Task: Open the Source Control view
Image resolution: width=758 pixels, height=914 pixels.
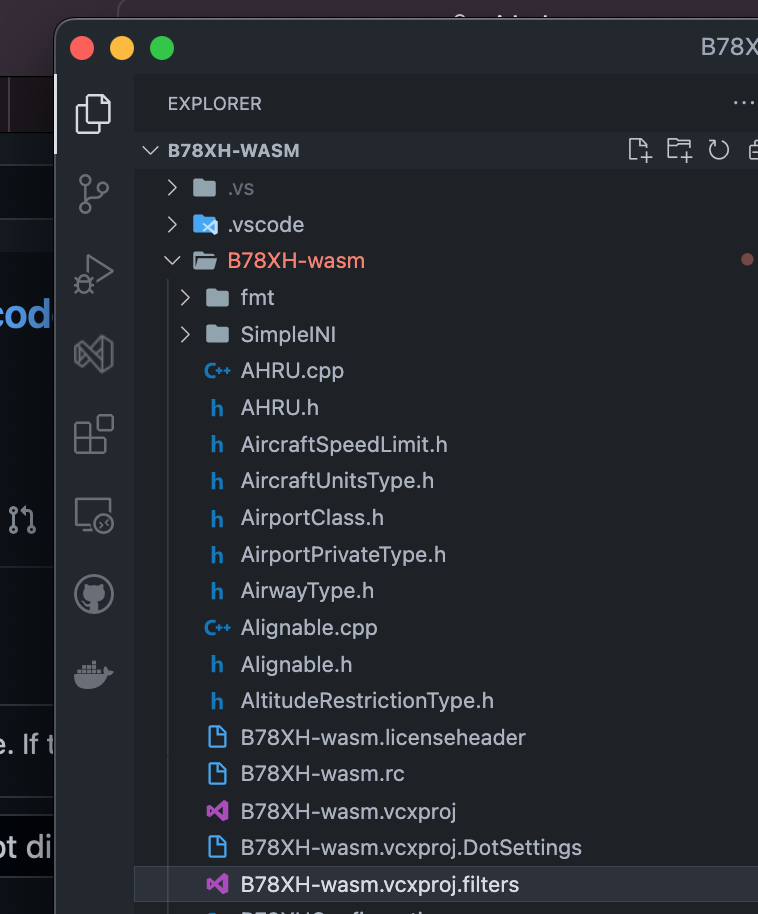Action: tap(93, 193)
